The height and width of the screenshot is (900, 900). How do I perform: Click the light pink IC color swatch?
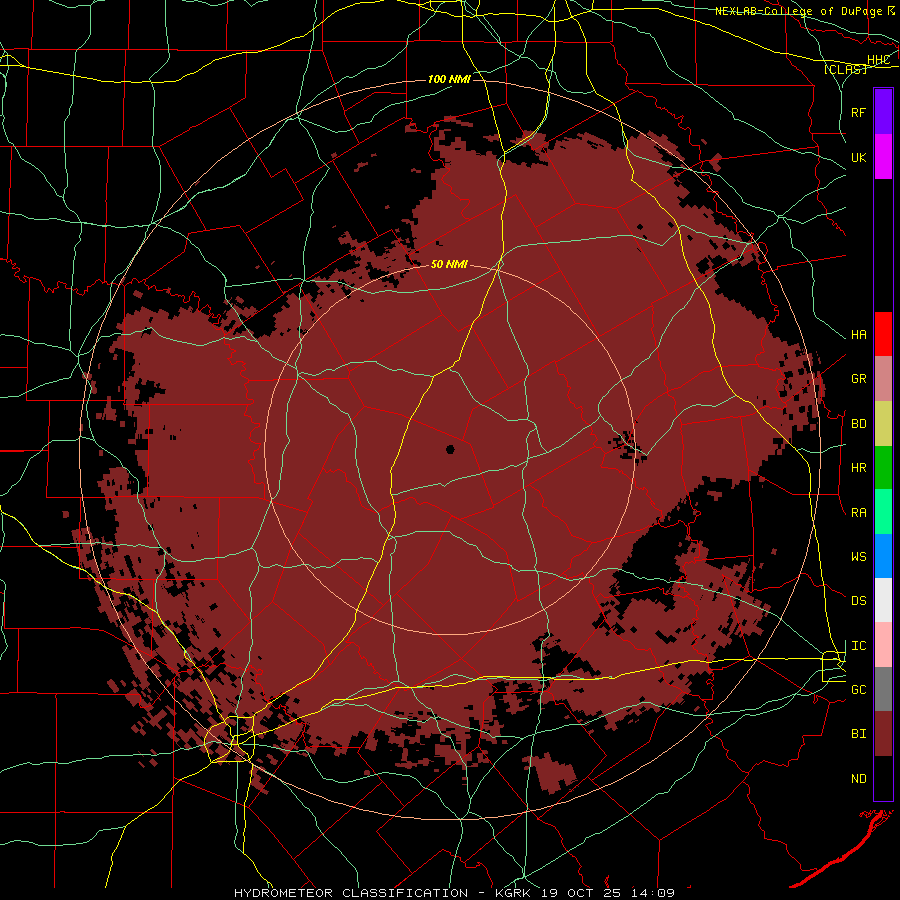(x=883, y=645)
